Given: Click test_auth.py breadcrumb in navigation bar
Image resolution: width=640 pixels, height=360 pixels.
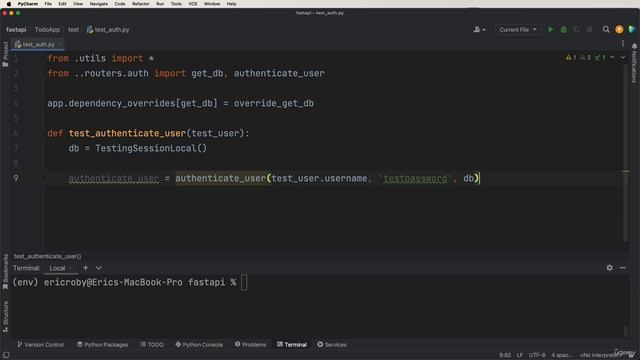Looking at the screenshot, I should (108, 29).
